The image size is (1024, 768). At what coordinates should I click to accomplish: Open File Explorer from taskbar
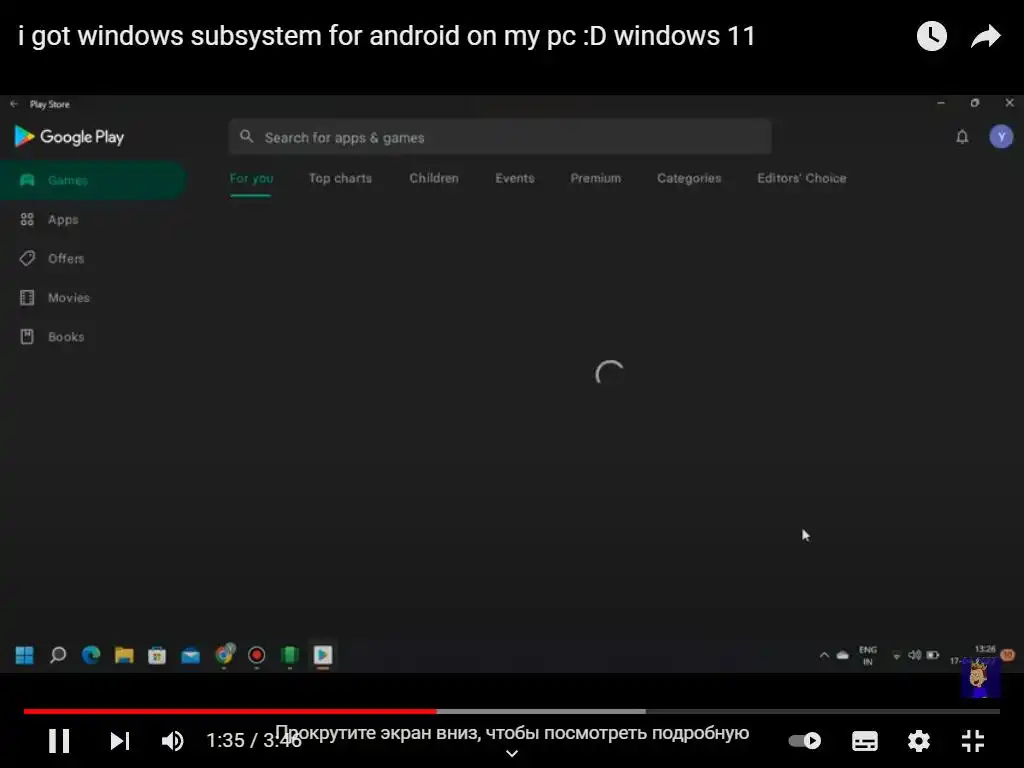point(124,654)
